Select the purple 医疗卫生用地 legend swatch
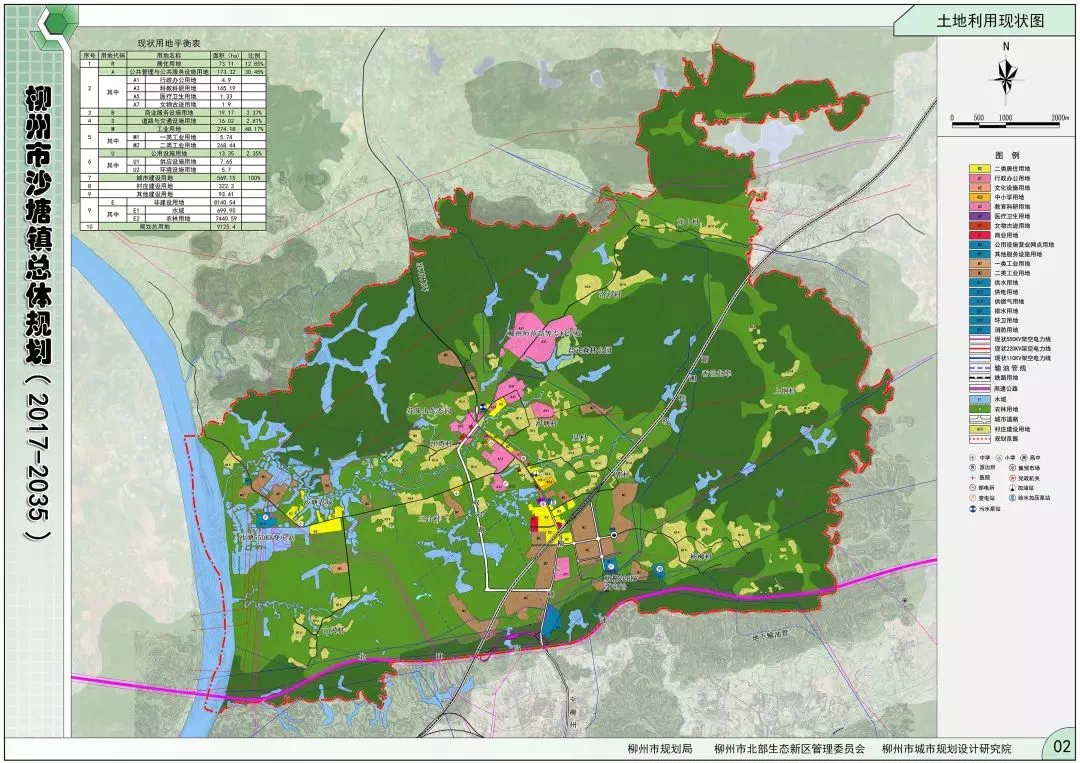The image size is (1080, 763). pyautogui.click(x=979, y=216)
